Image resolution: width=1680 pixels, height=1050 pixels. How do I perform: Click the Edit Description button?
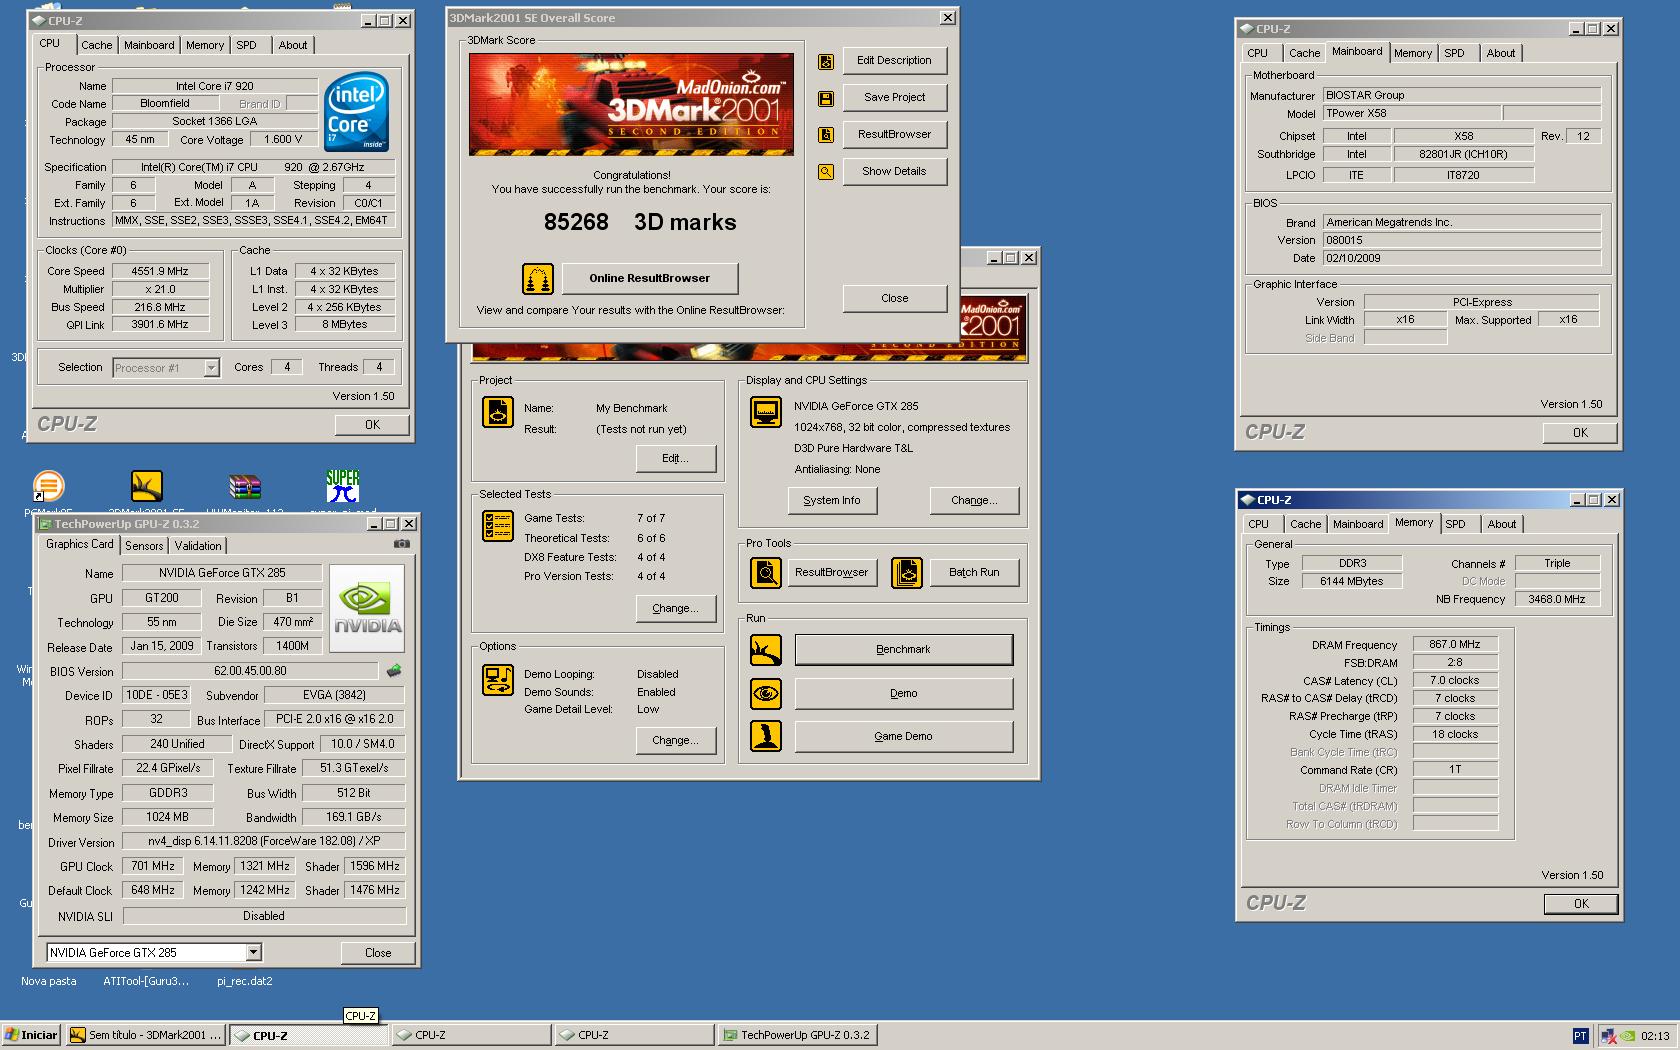point(895,61)
